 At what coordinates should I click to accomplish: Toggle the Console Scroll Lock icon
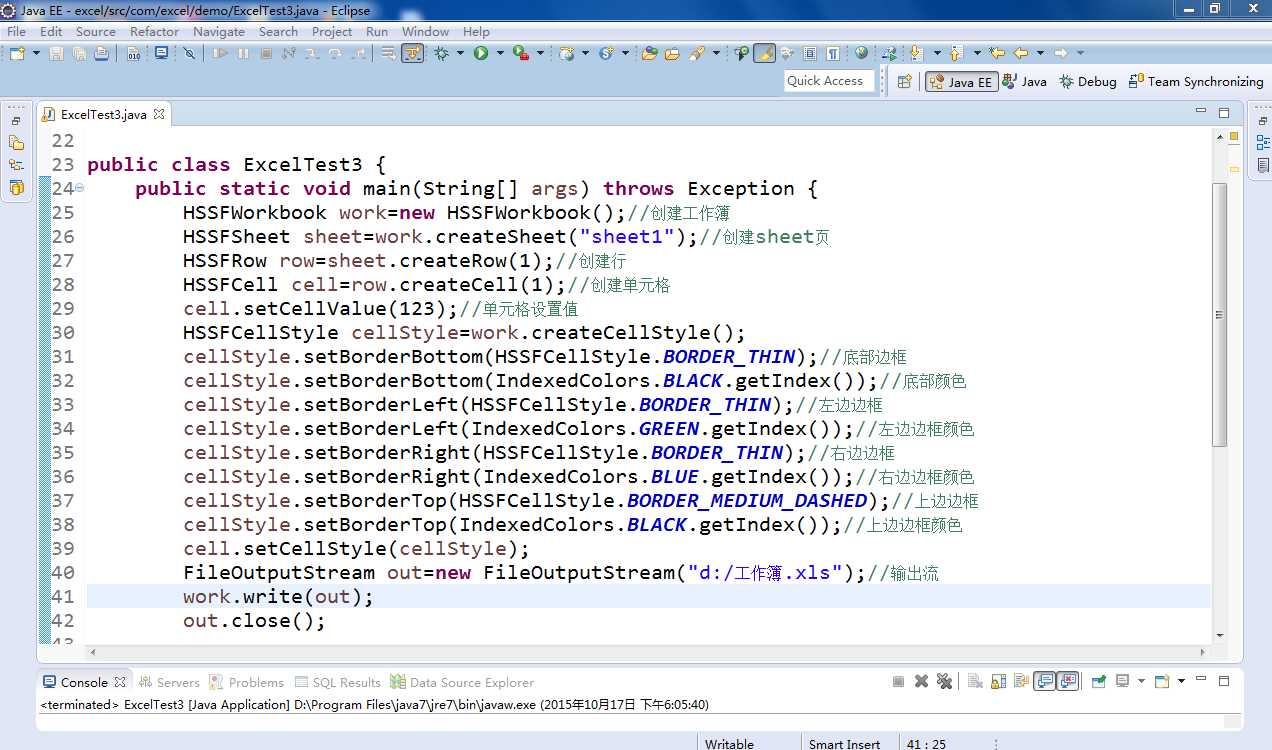coord(998,682)
